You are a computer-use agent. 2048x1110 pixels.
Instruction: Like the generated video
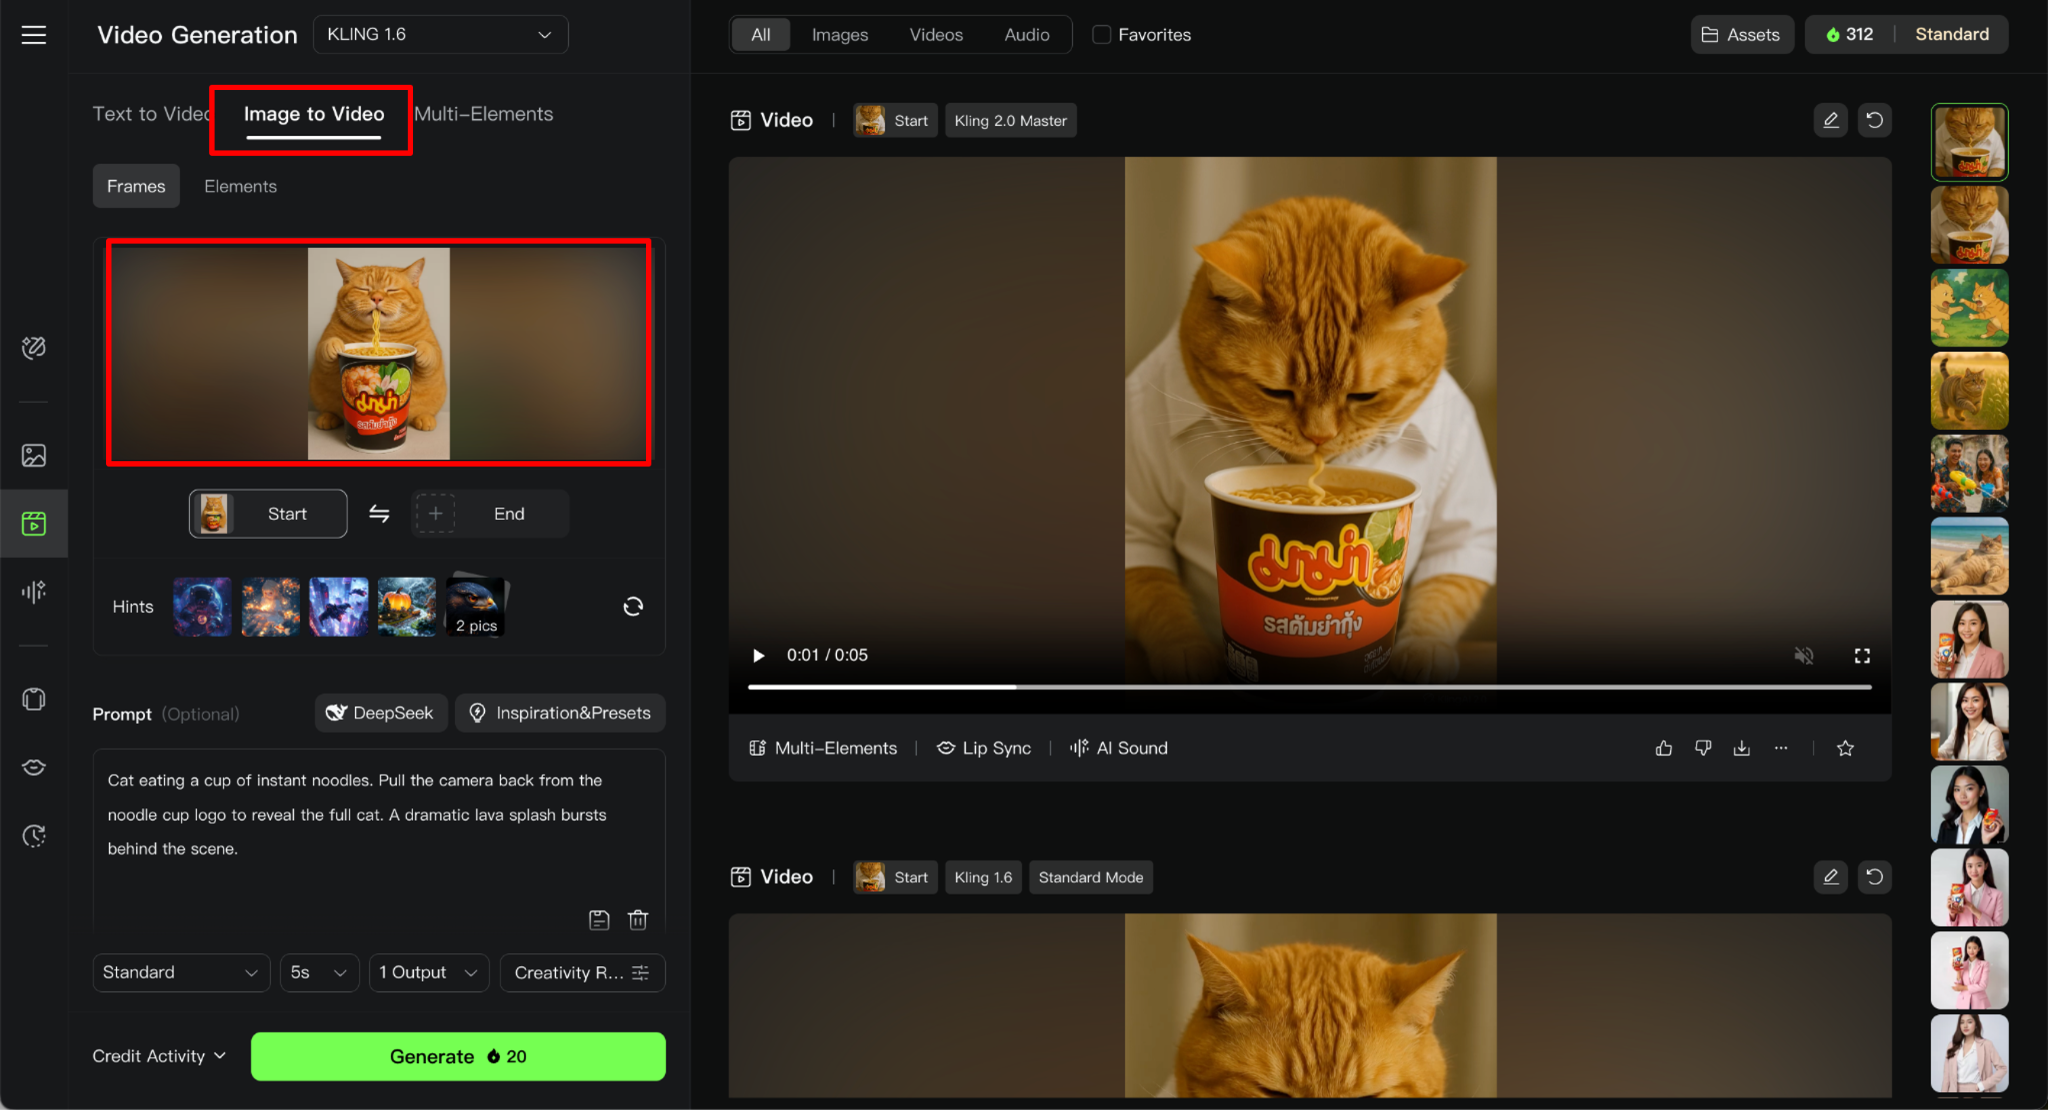1664,748
